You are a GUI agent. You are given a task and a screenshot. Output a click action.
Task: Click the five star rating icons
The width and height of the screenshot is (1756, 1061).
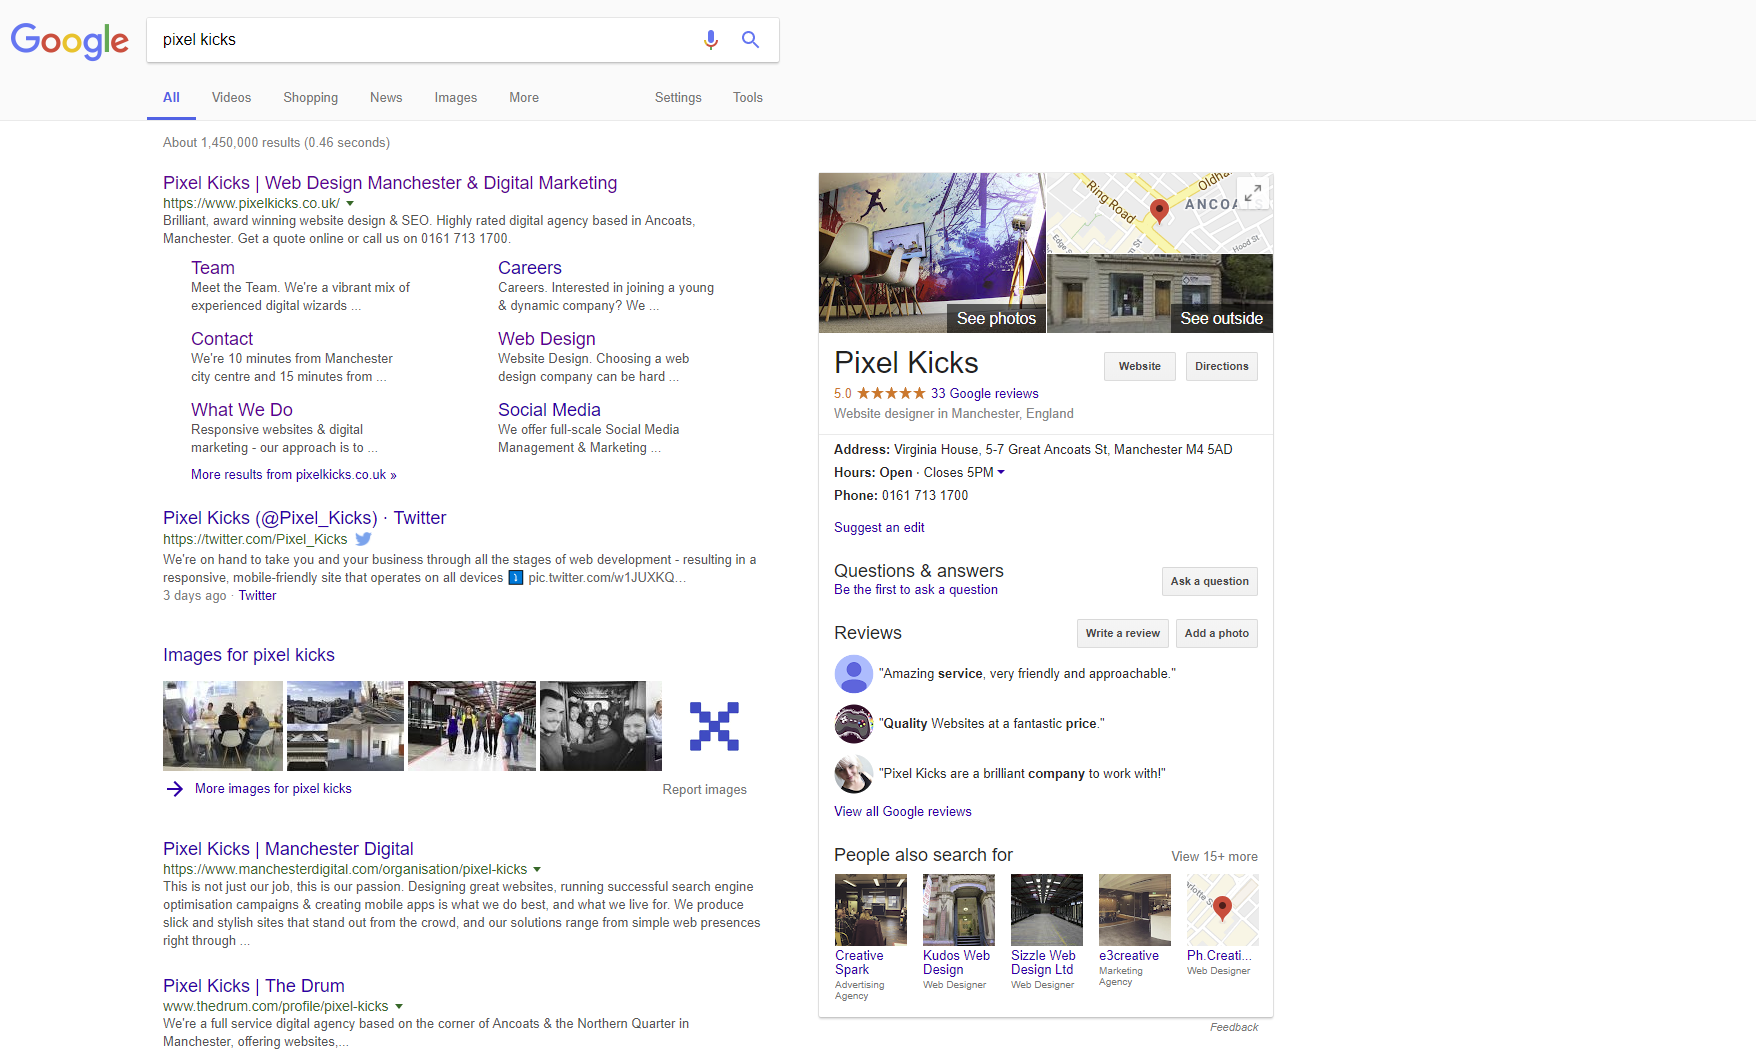(x=891, y=394)
